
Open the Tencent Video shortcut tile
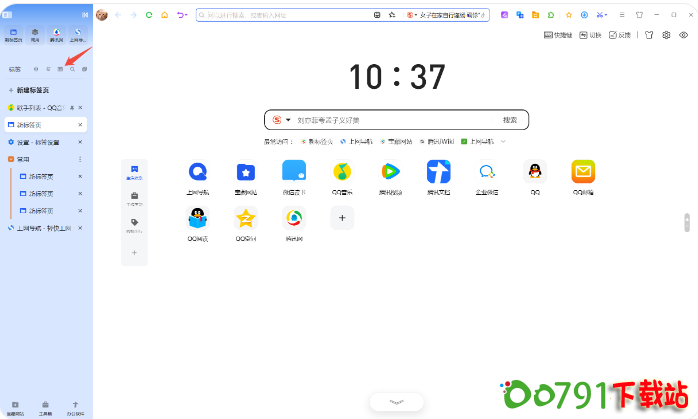coord(390,171)
